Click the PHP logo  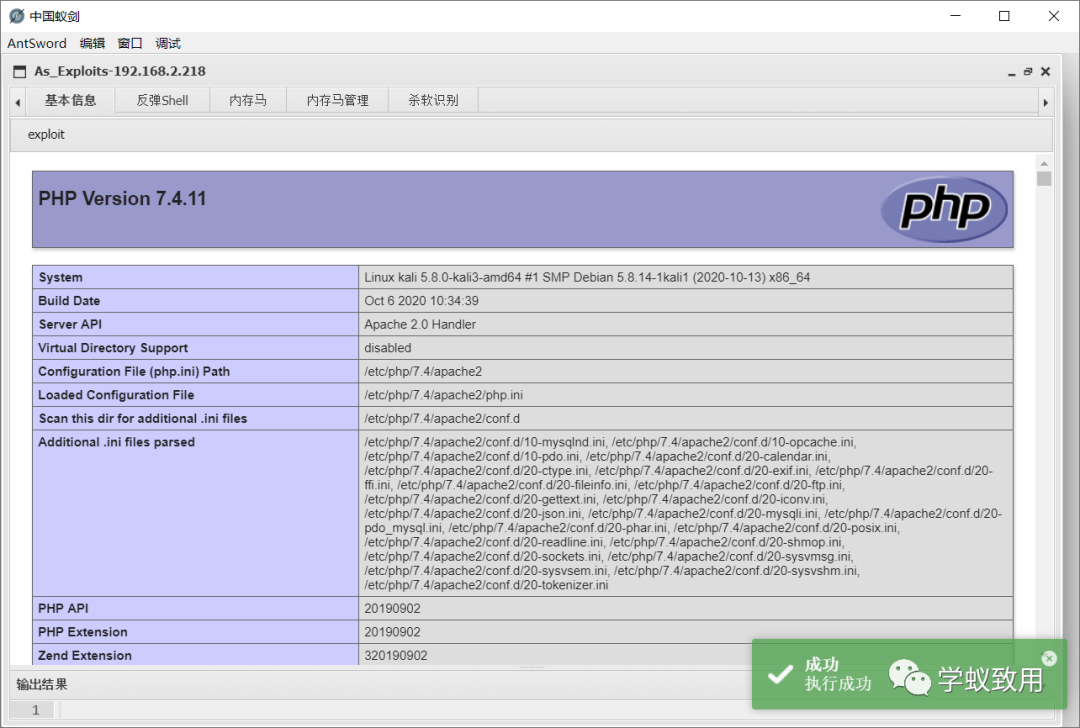944,209
